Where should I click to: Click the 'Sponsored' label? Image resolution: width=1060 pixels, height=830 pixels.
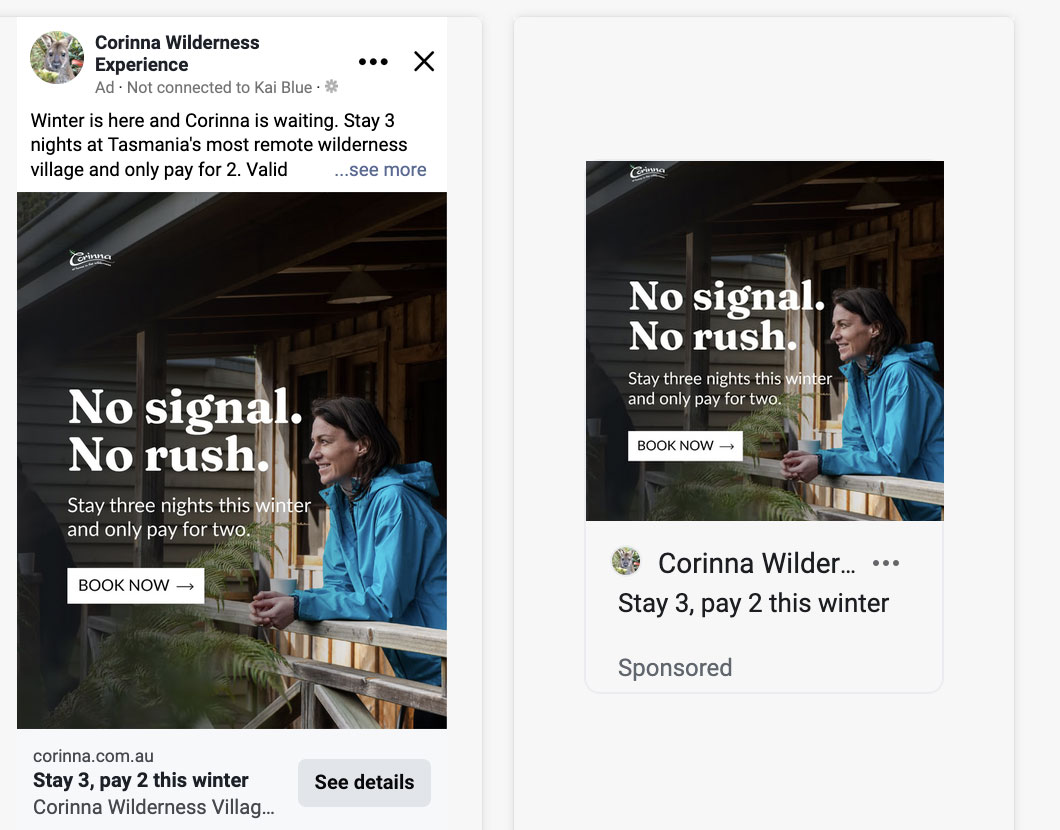click(675, 668)
